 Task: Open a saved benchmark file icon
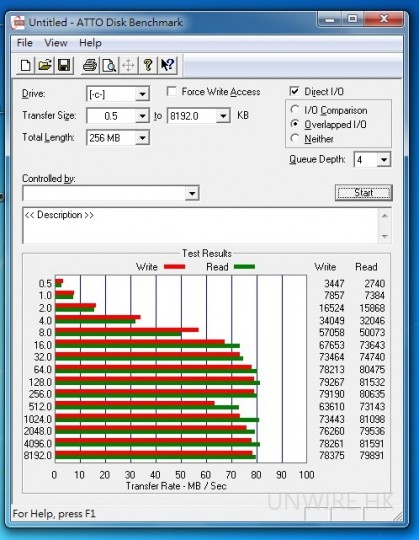tap(45, 65)
